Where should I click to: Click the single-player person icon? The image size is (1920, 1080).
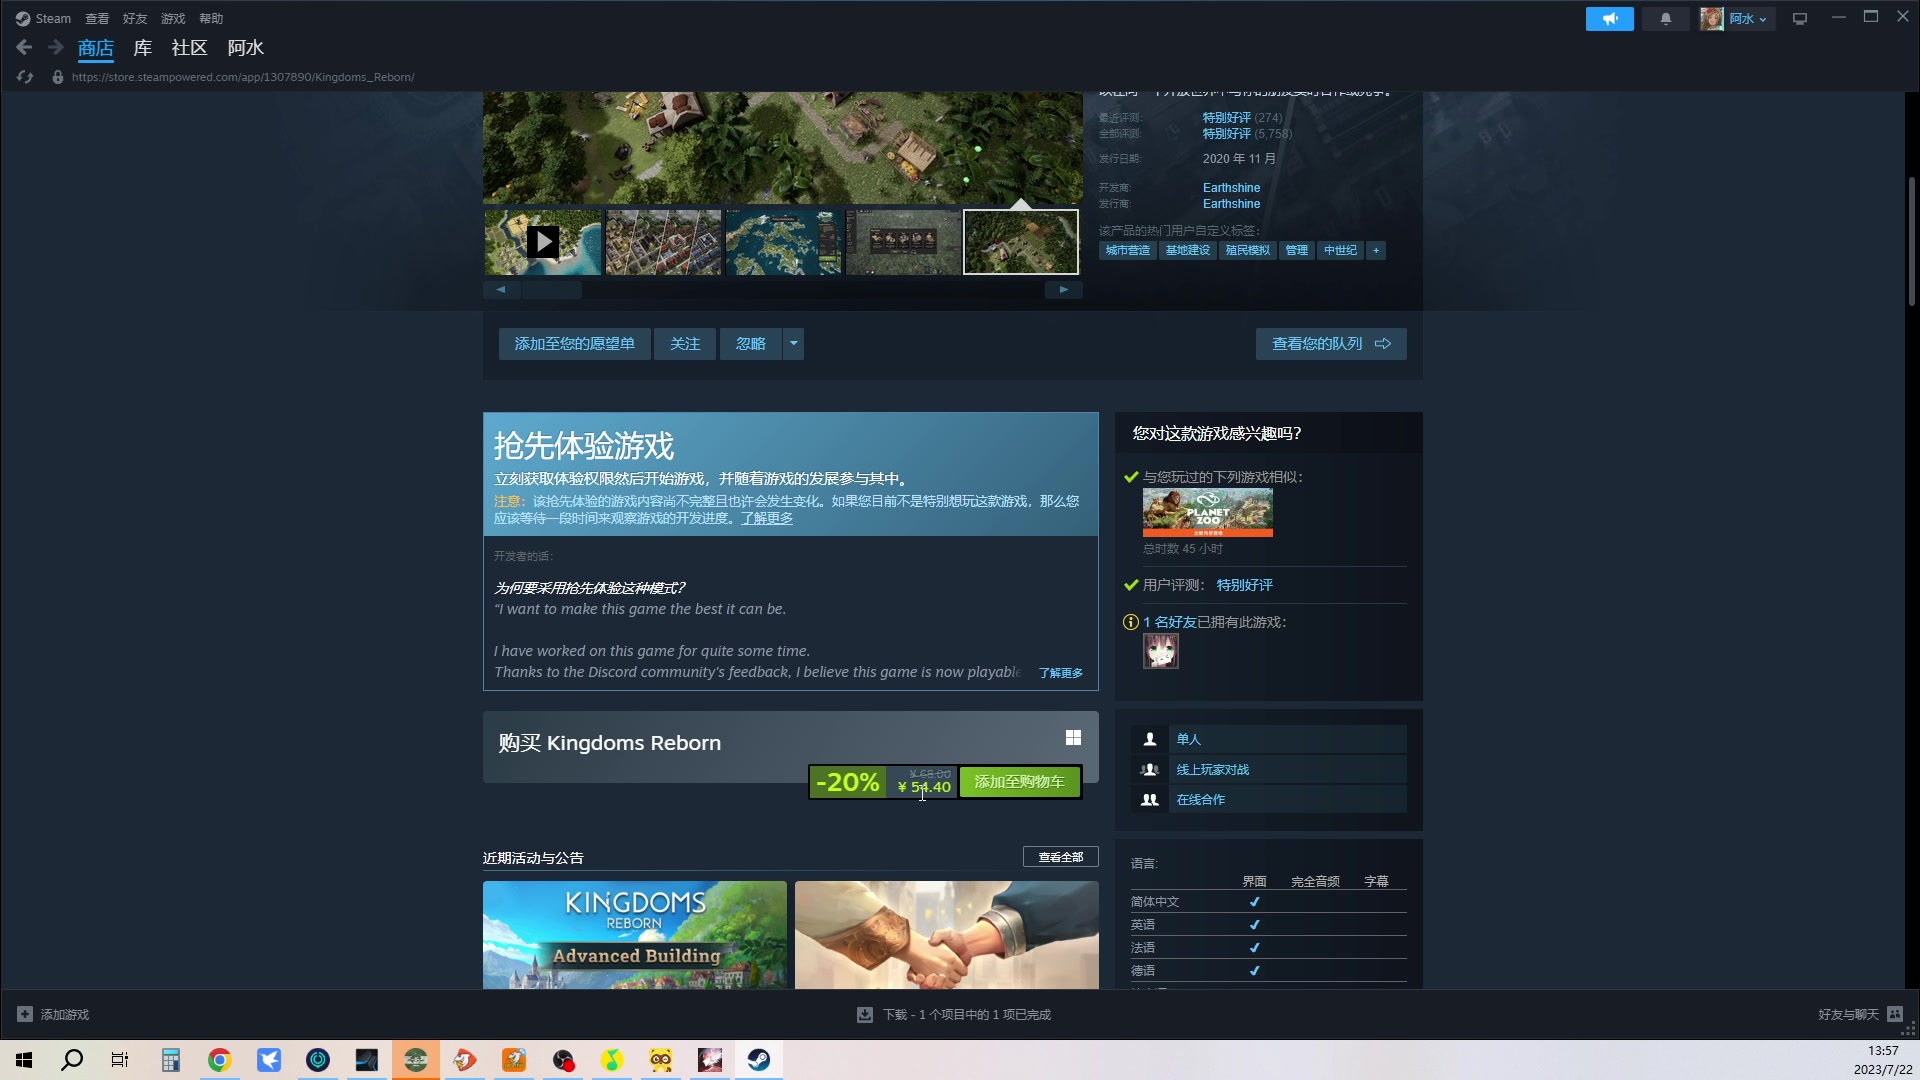pyautogui.click(x=1150, y=739)
